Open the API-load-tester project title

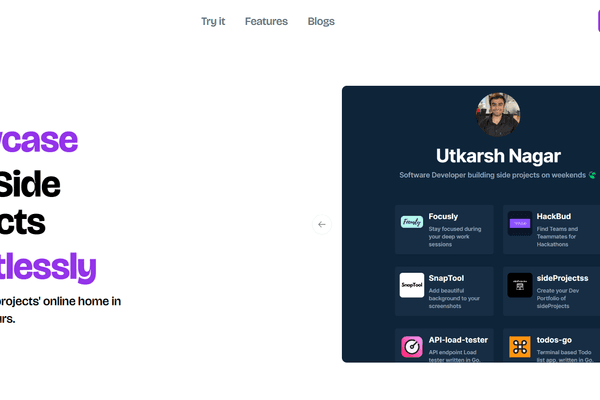[458, 340]
